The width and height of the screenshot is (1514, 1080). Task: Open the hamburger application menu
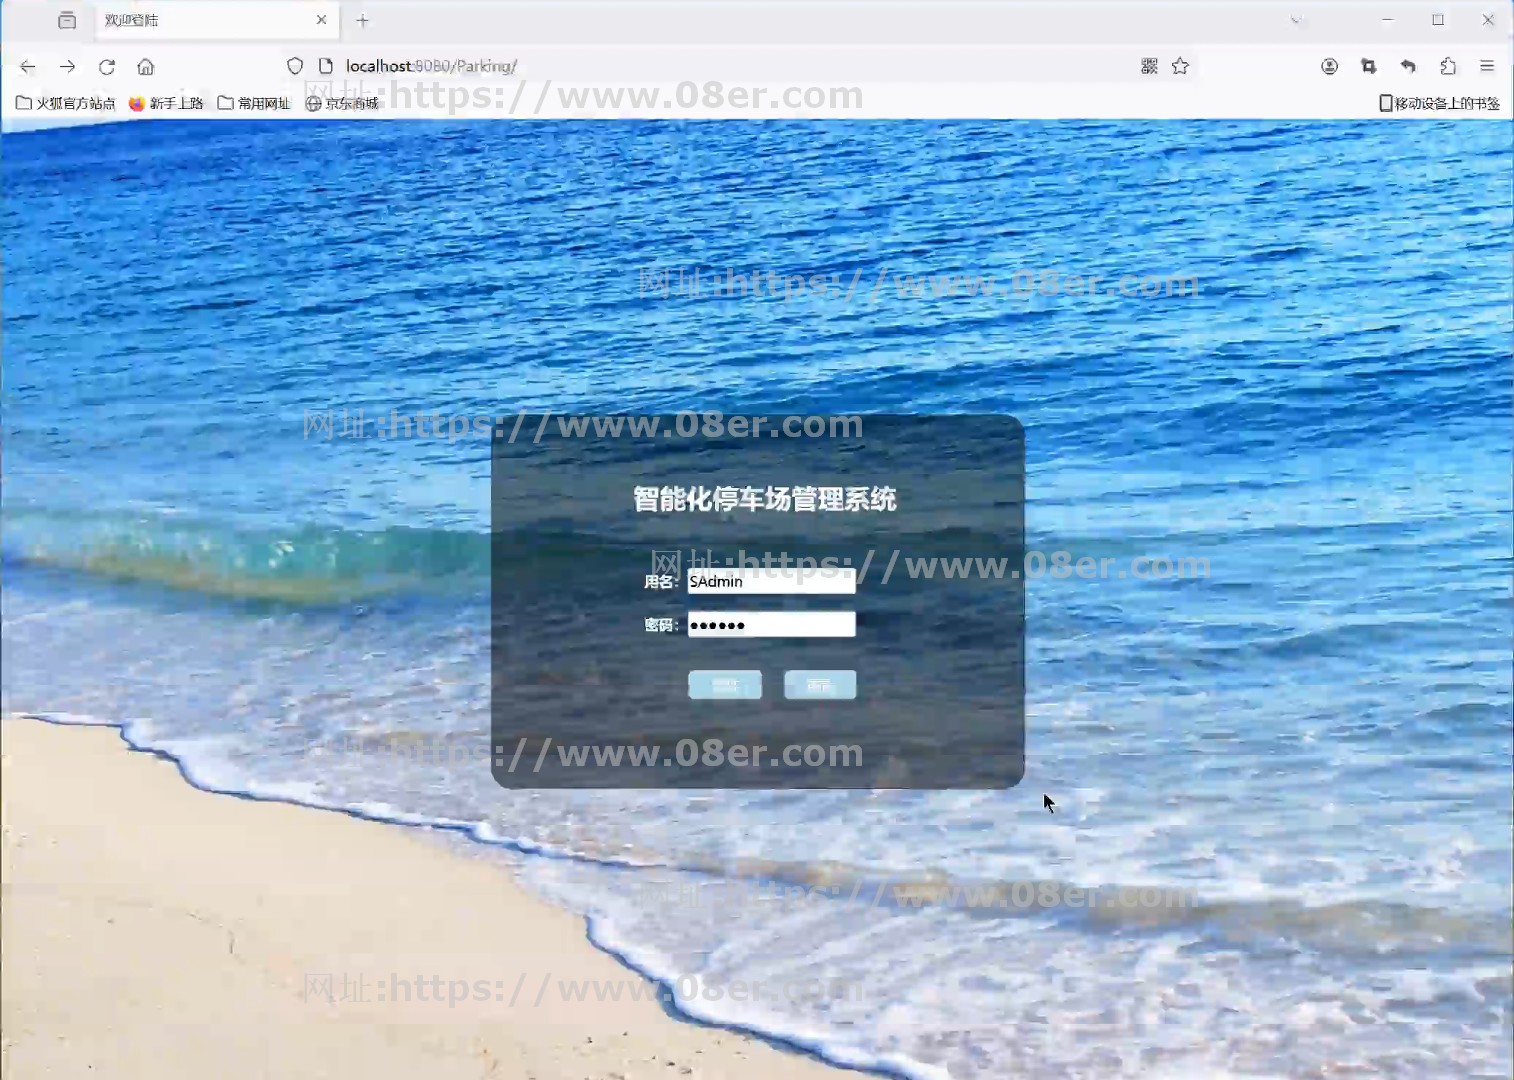point(1487,66)
